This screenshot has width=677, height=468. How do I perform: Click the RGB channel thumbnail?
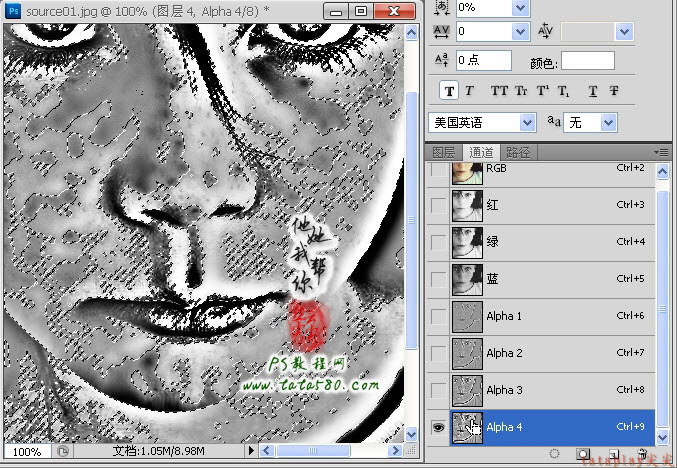click(467, 174)
